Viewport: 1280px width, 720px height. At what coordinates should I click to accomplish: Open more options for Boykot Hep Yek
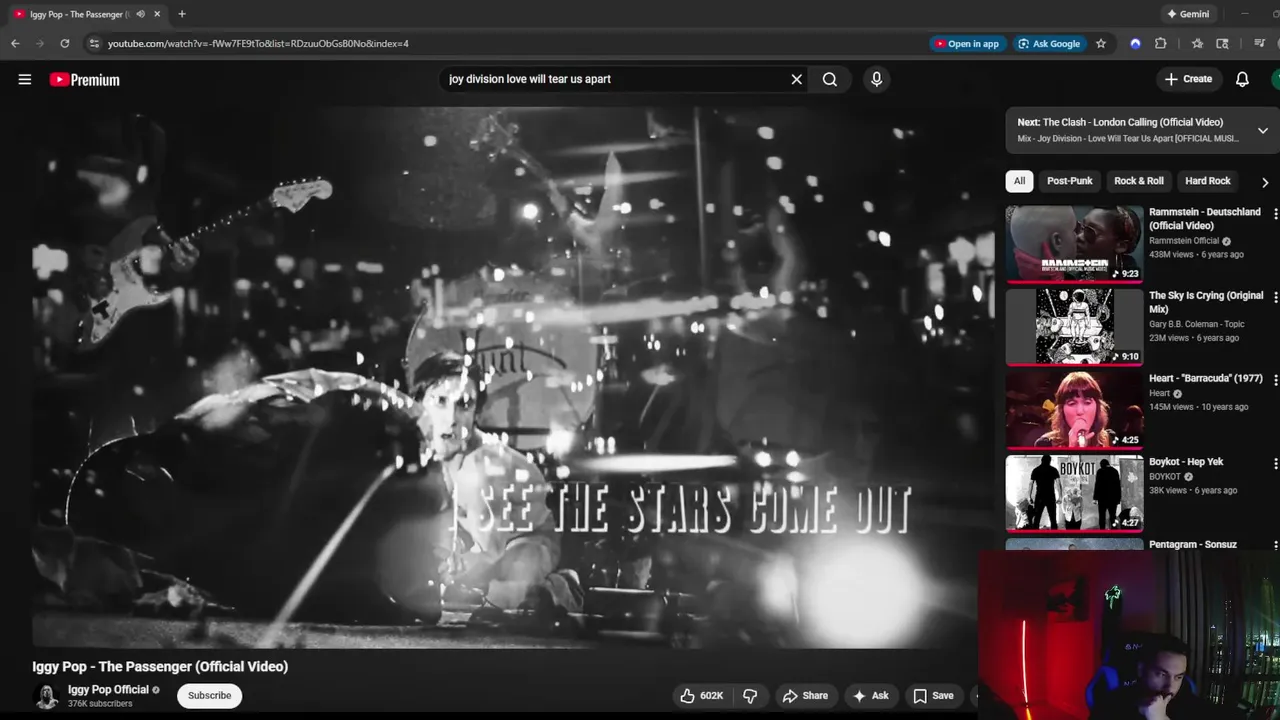1275,463
